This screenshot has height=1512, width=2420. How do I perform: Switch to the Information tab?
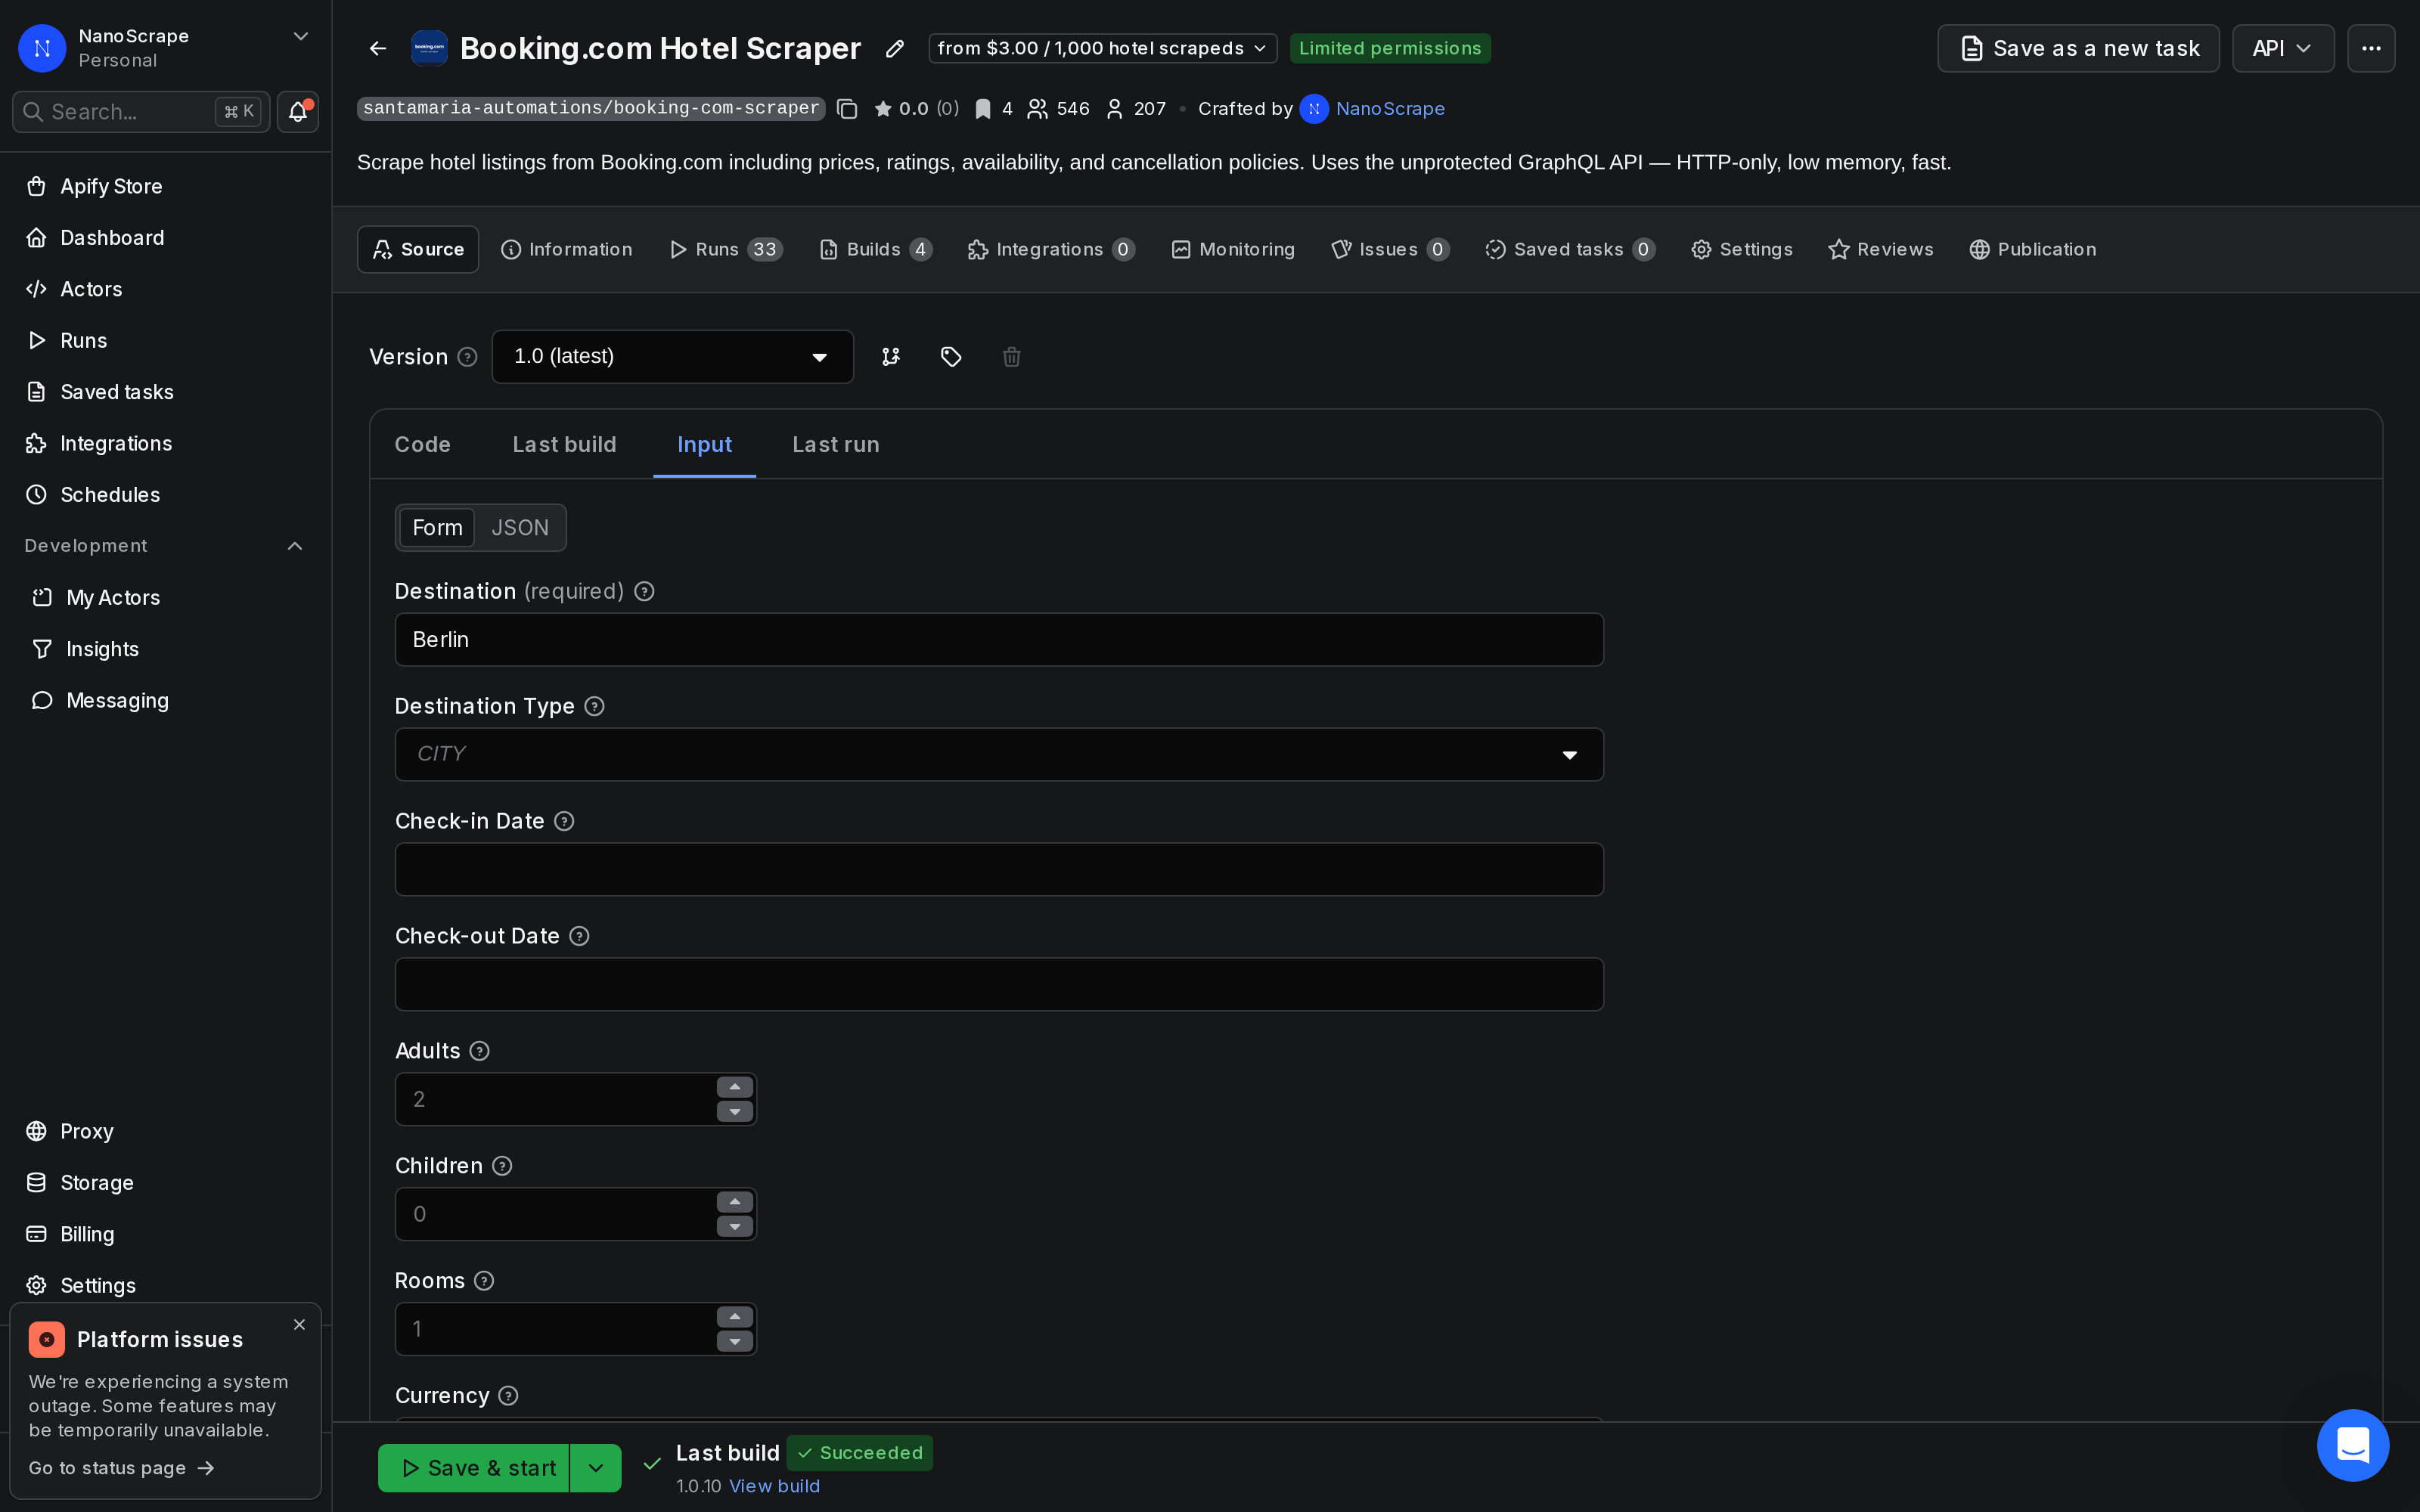[x=567, y=250]
